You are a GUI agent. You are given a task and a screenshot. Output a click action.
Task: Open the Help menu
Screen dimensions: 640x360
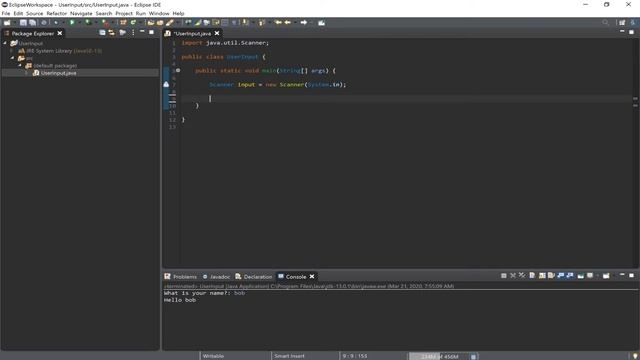coord(178,13)
